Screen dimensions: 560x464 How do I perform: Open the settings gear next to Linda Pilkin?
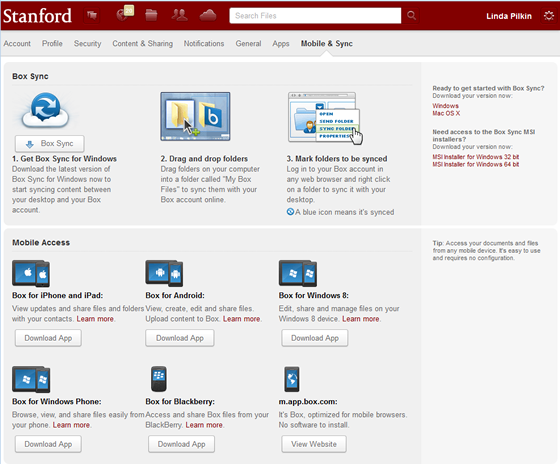(549, 16)
